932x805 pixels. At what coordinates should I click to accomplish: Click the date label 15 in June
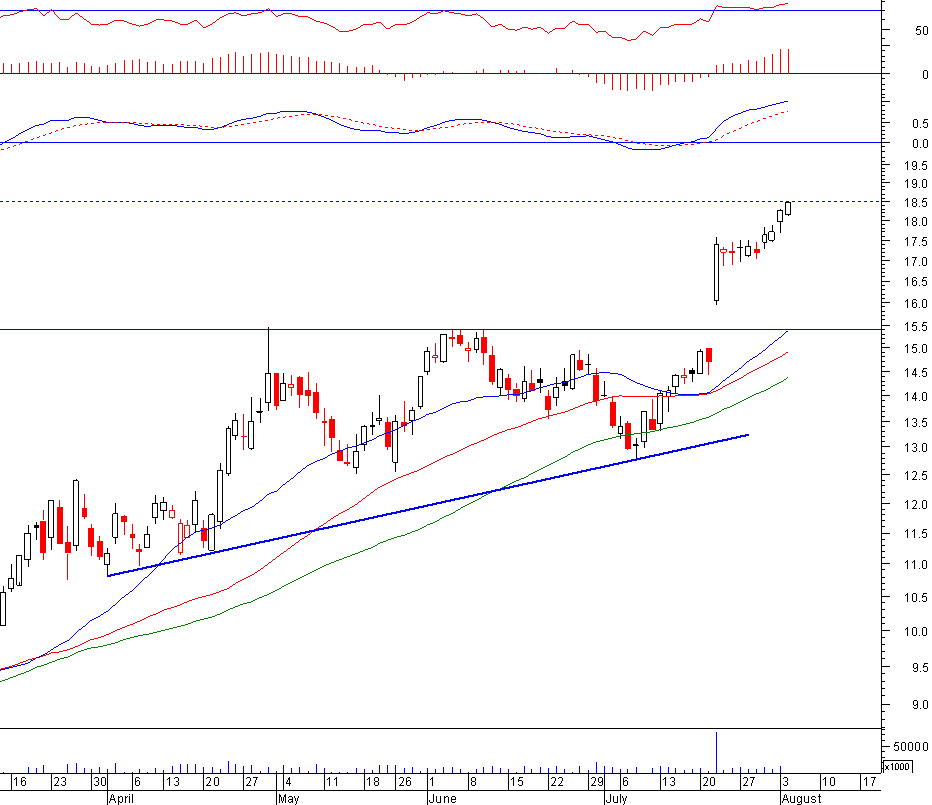coord(517,782)
